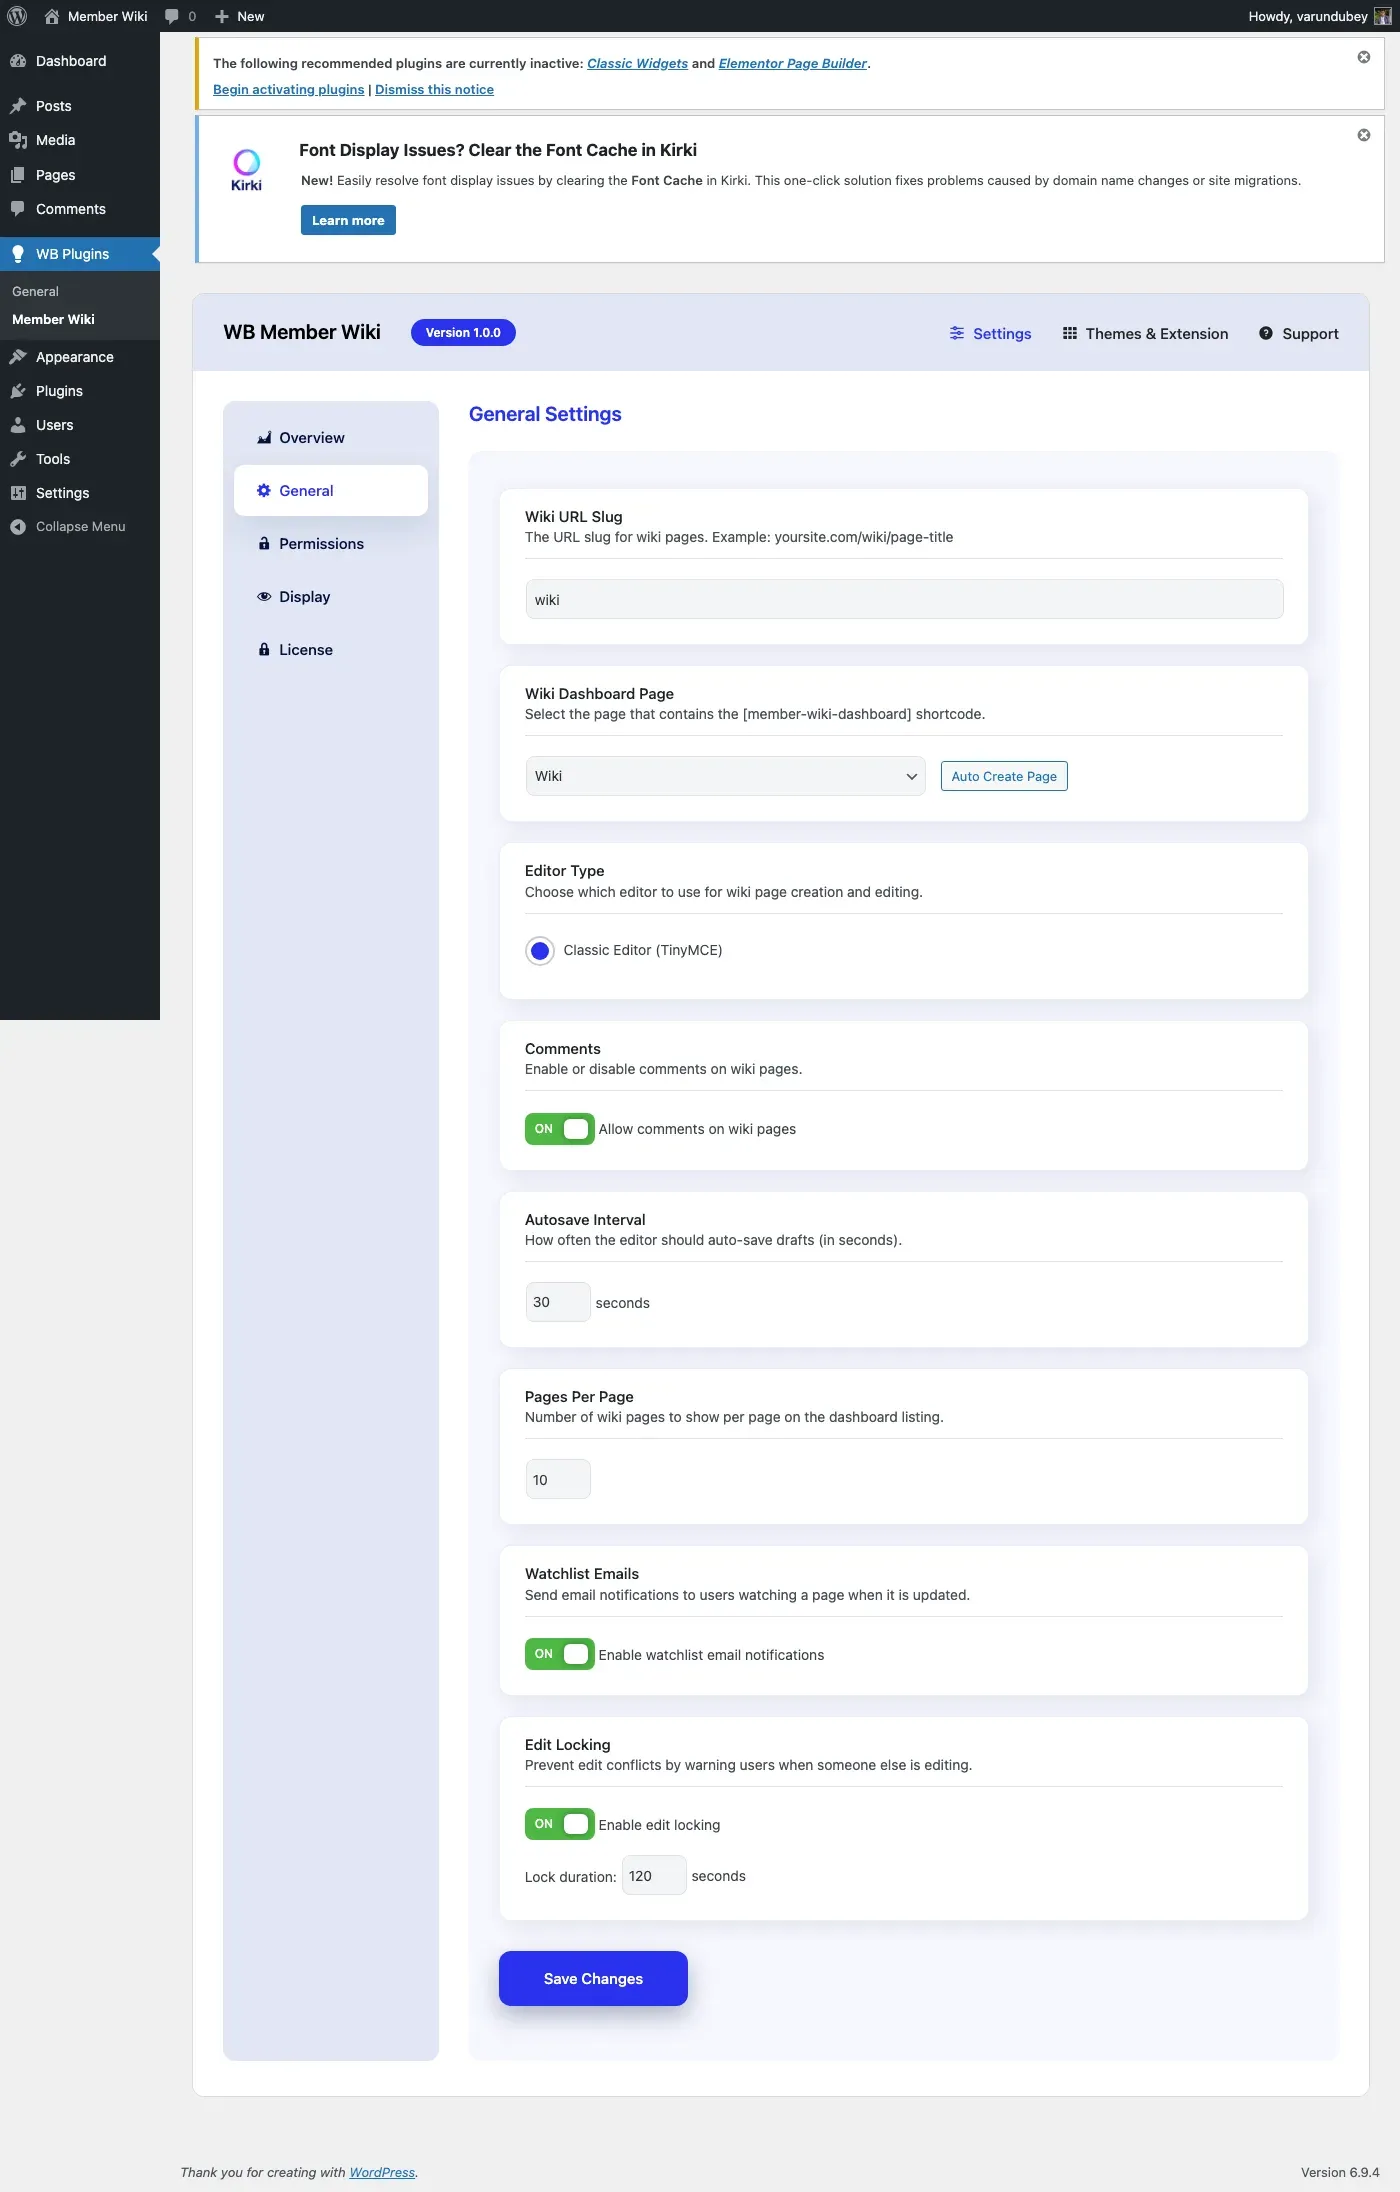Click the Auto Create Page button
This screenshot has height=2192, width=1400.
coord(1004,776)
